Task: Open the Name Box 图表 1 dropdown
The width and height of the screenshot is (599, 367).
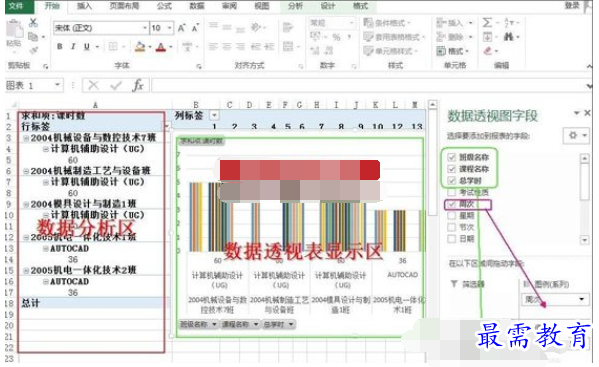Action: pyautogui.click(x=57, y=85)
